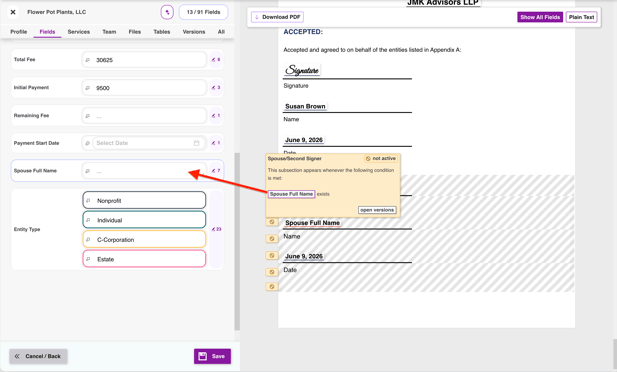Choose the C-Corporation entity type
This screenshot has width=617, height=372.
click(144, 239)
